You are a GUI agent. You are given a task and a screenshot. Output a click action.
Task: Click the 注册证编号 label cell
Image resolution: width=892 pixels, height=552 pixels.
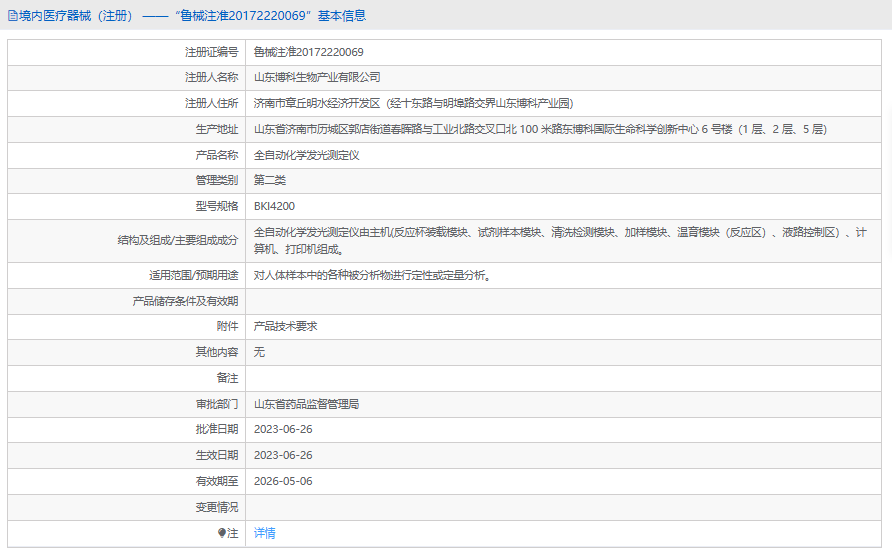click(x=212, y=52)
